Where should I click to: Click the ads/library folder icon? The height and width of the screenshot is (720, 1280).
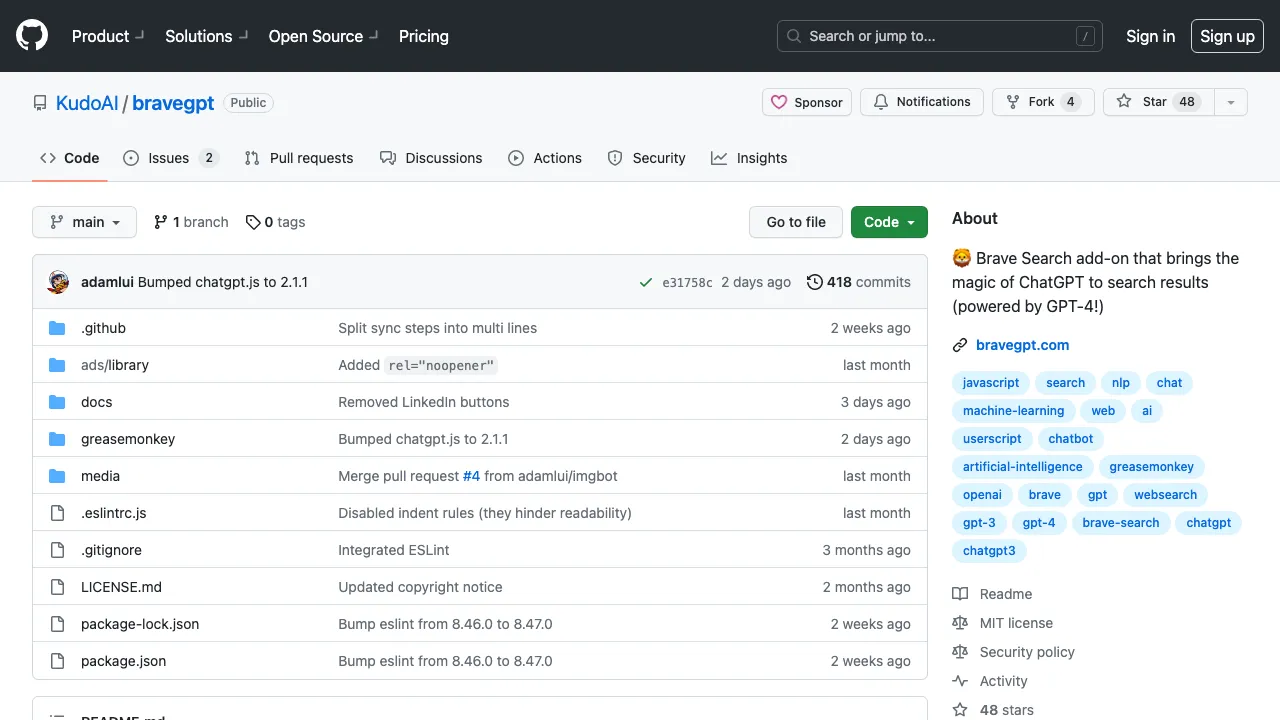pyautogui.click(x=57, y=365)
